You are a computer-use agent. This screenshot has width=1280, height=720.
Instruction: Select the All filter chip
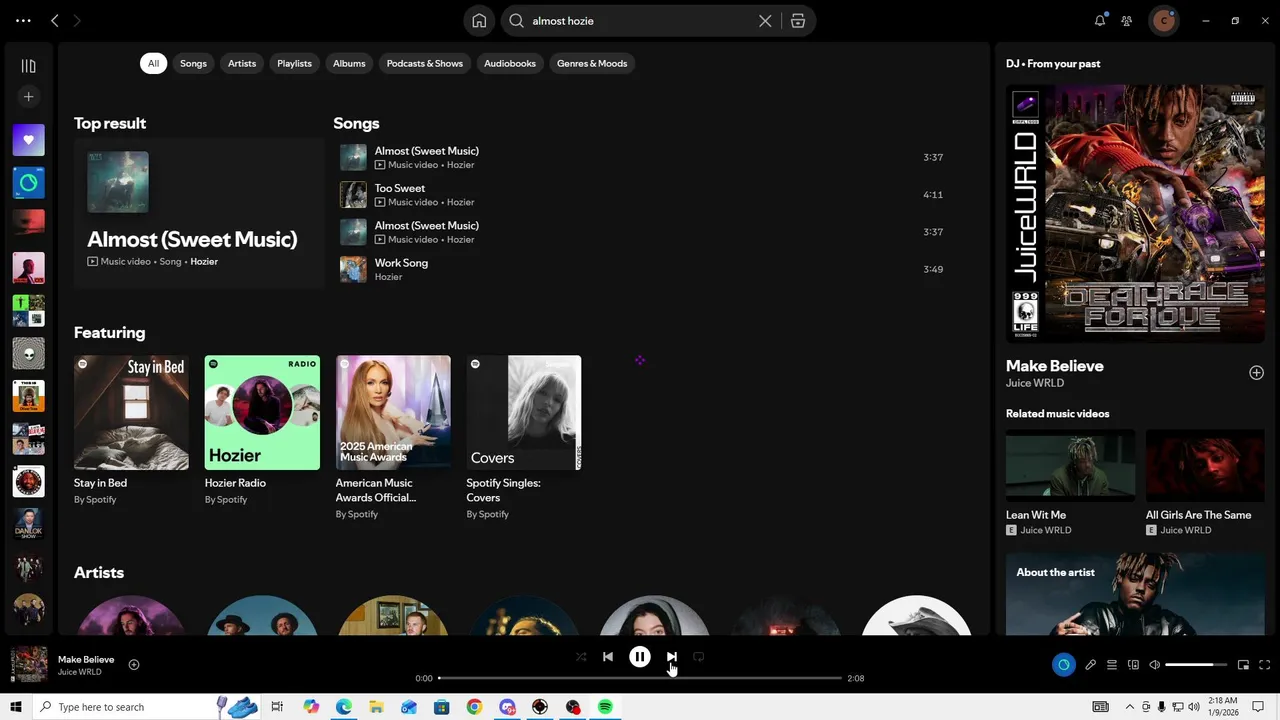(x=153, y=63)
